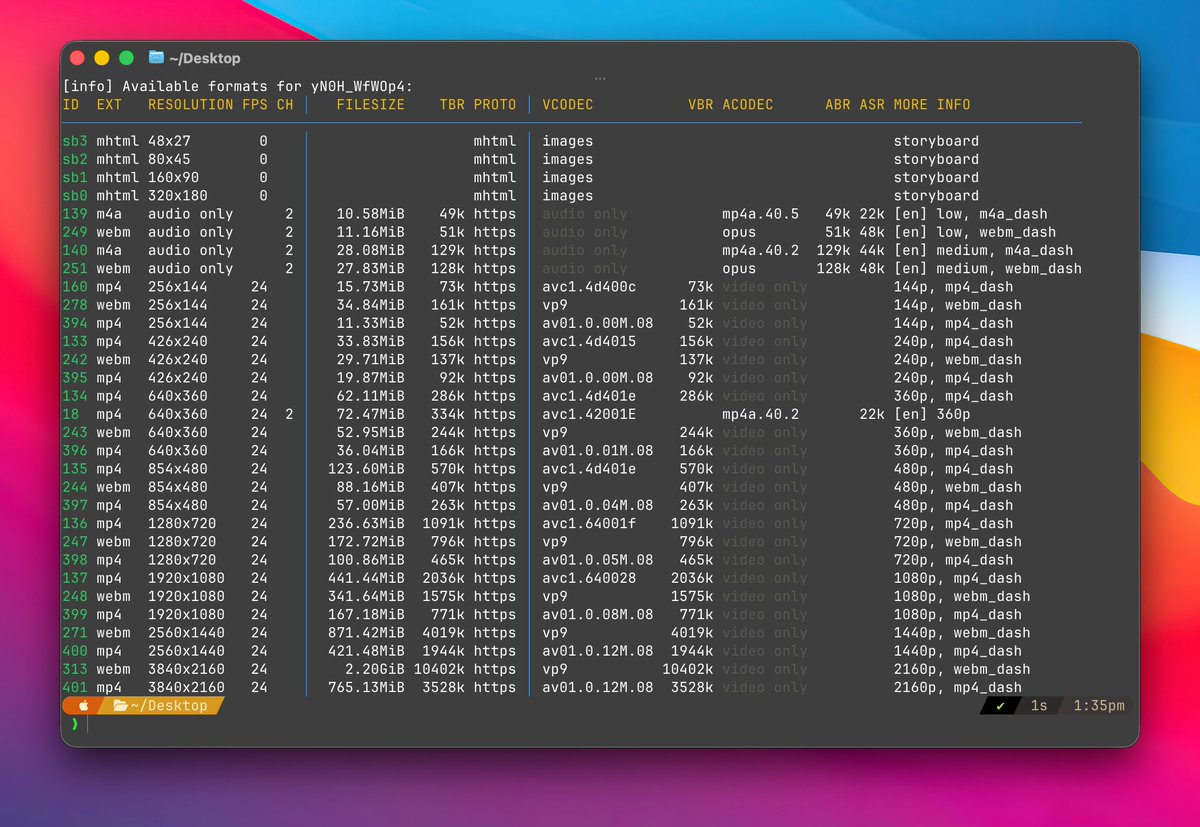Click the avc1.64001f video codec
The width and height of the screenshot is (1200, 827).
tap(589, 524)
